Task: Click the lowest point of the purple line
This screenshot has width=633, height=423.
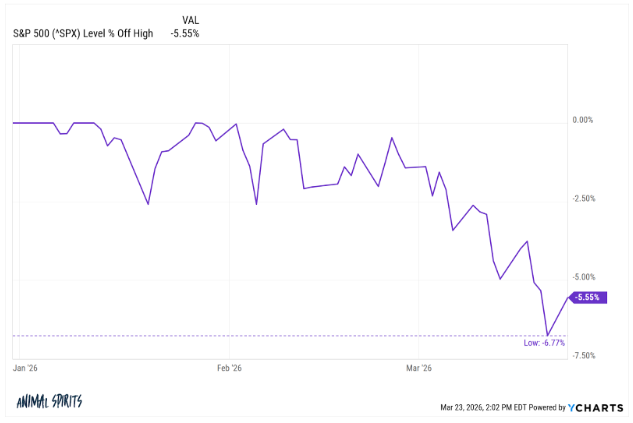Action: coord(547,335)
